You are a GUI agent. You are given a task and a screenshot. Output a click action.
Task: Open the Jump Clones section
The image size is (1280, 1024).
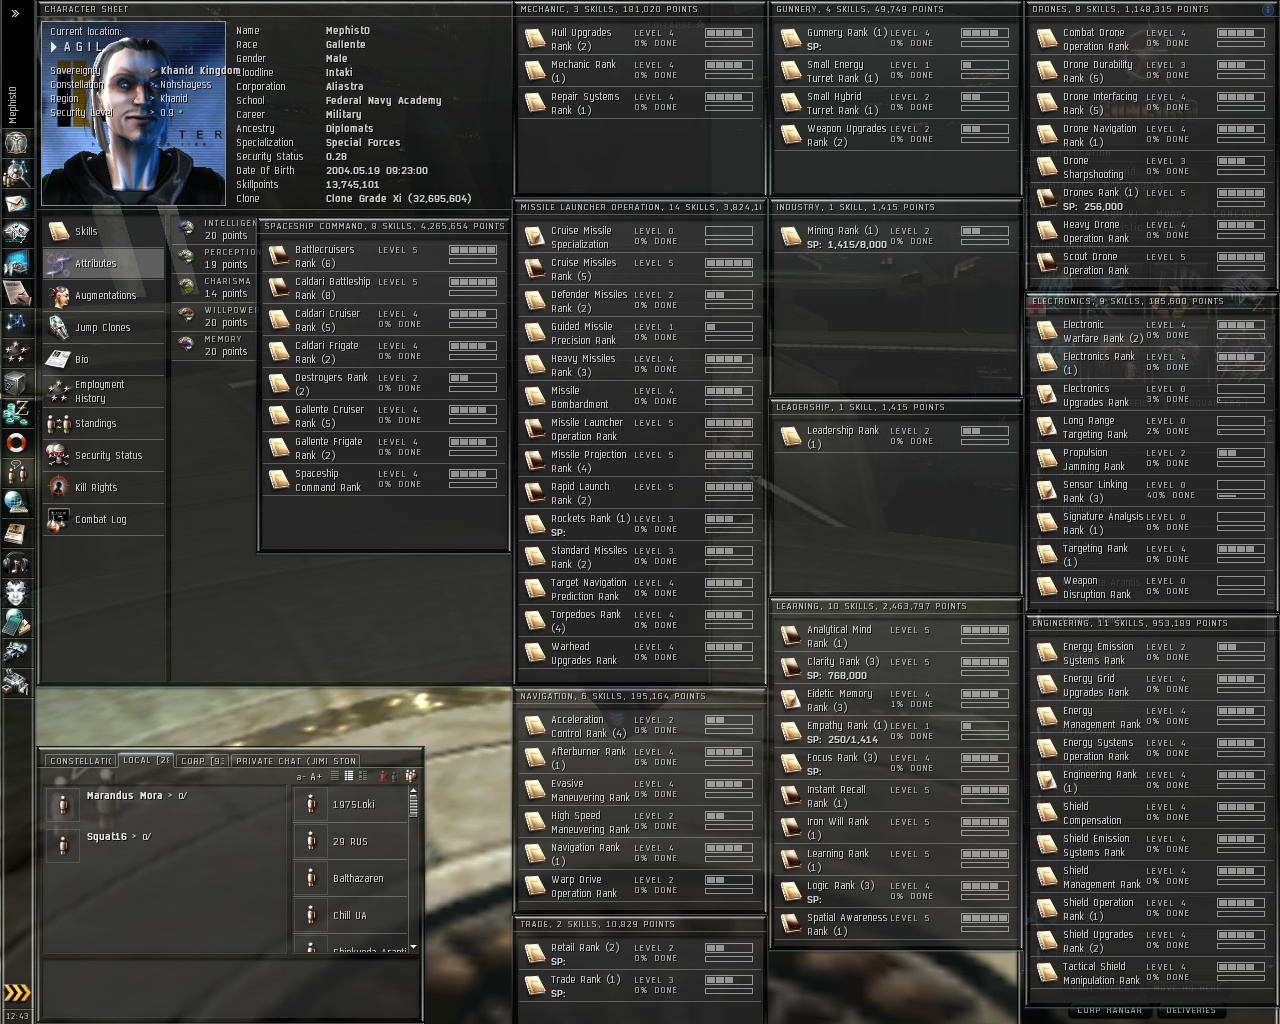(104, 328)
